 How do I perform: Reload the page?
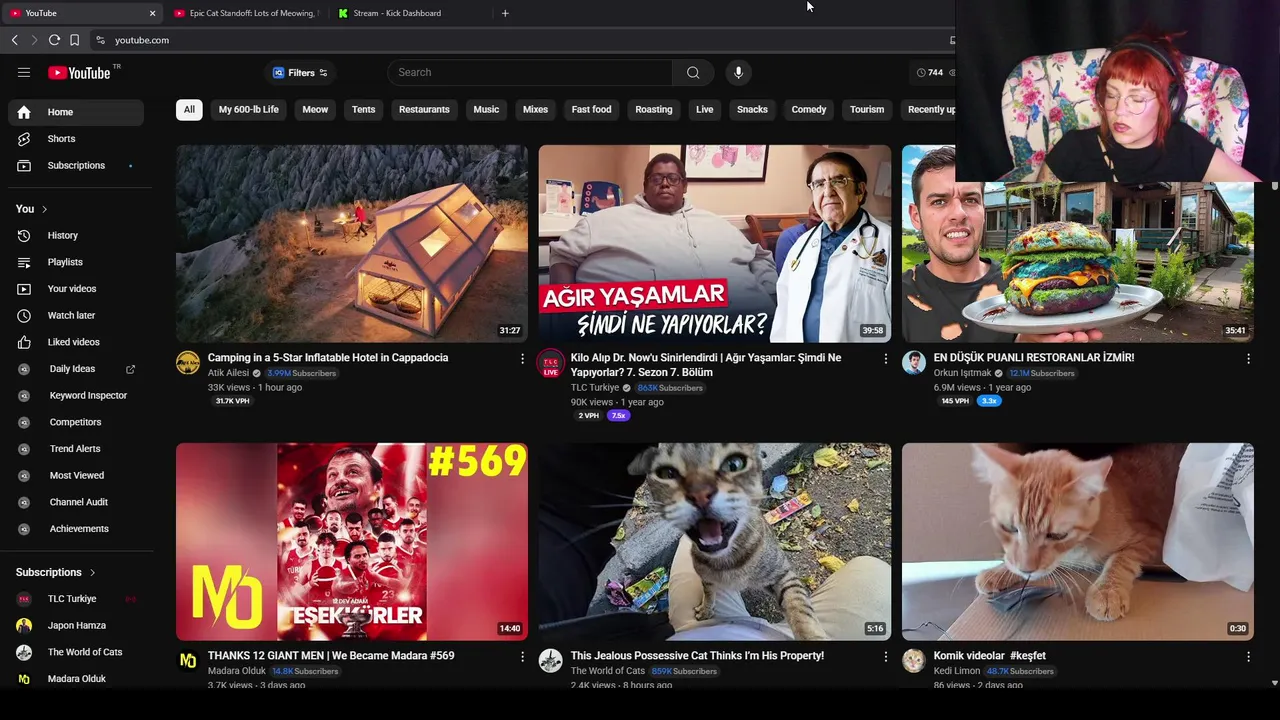click(x=54, y=40)
